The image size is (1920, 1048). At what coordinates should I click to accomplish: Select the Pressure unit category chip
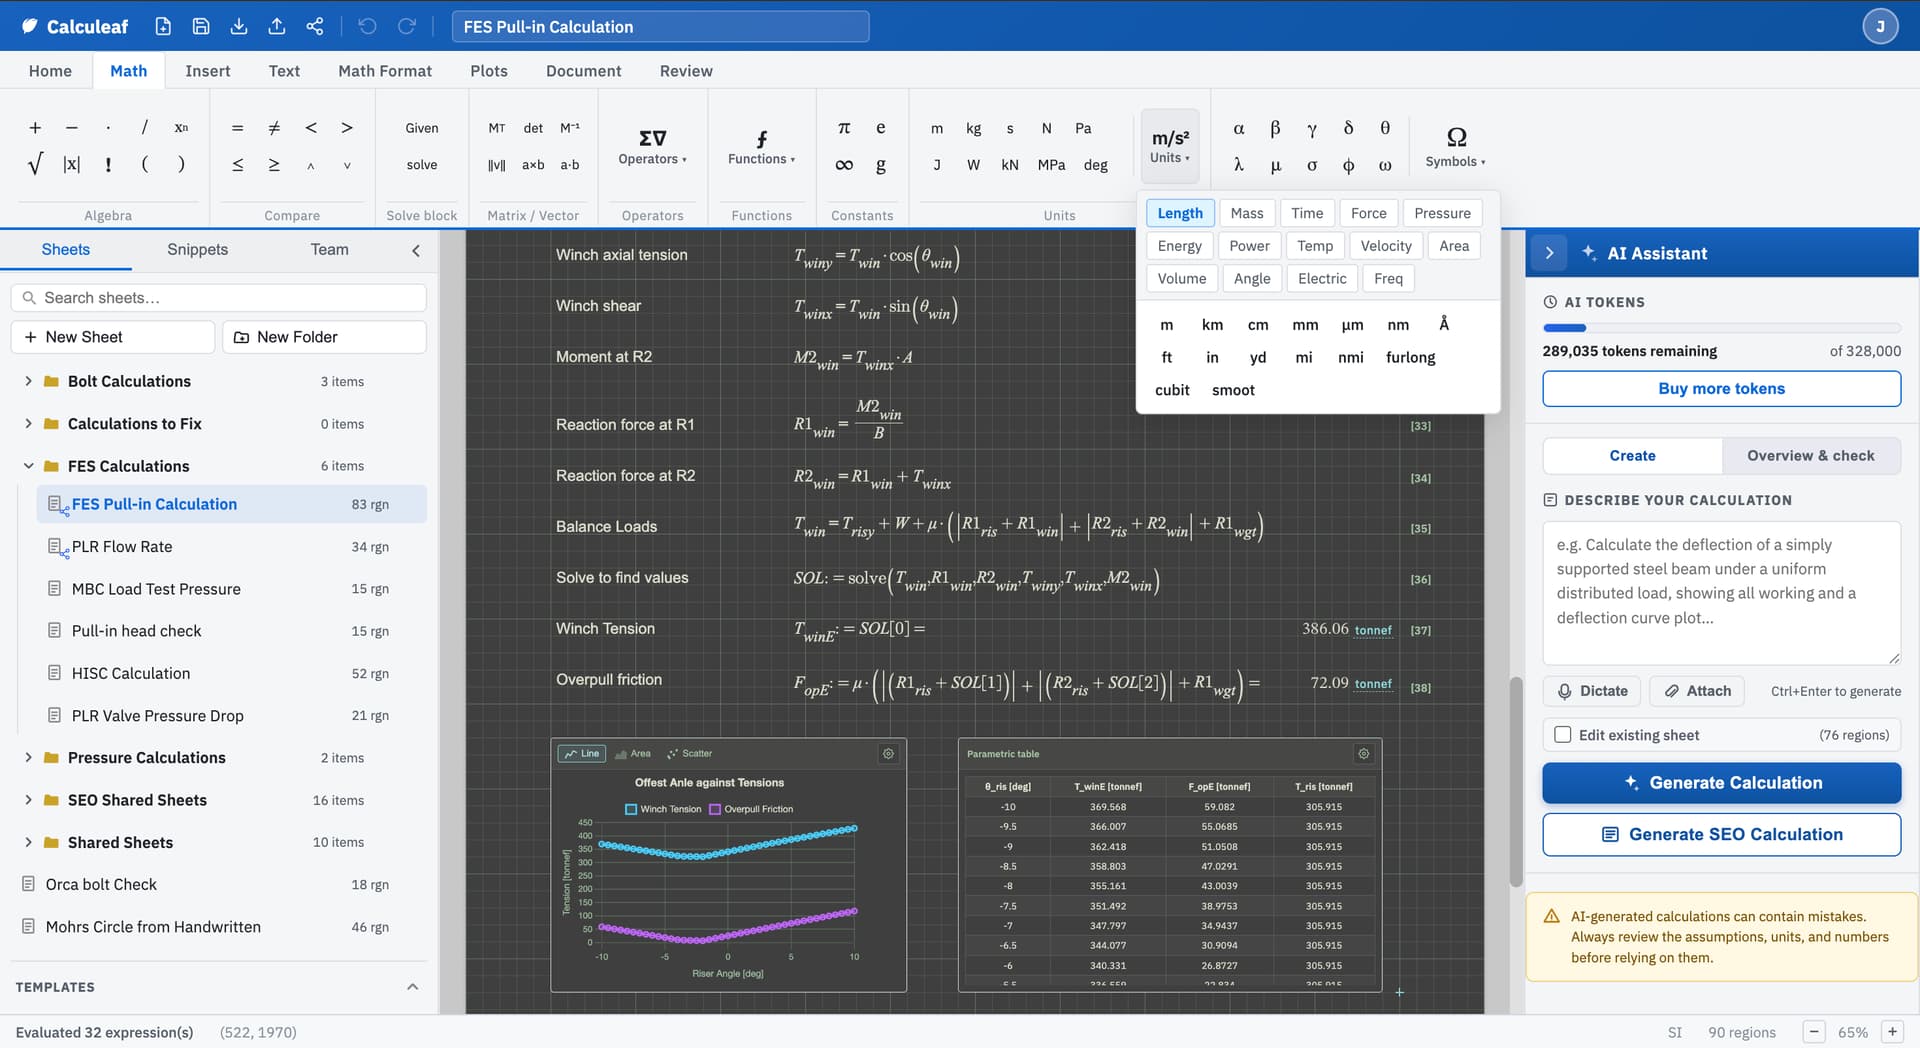coord(1442,213)
